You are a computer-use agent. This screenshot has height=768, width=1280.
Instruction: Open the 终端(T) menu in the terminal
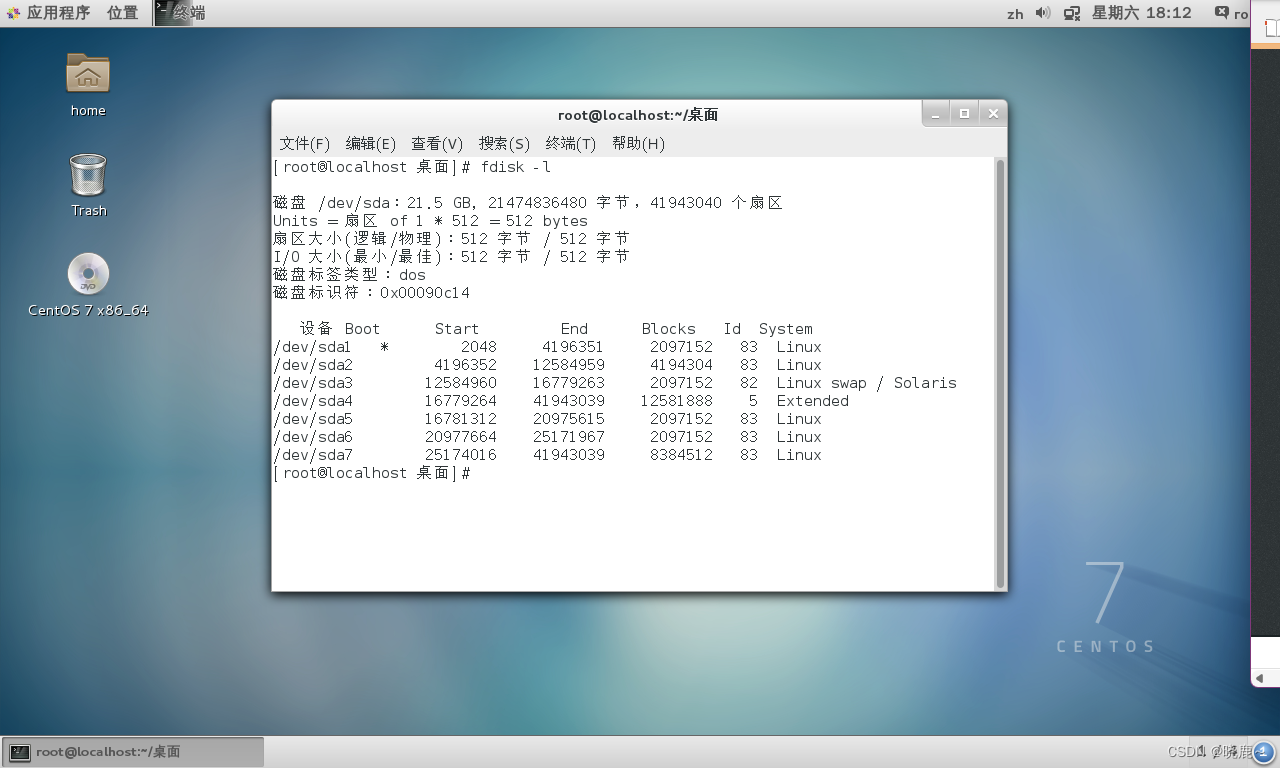tap(571, 143)
